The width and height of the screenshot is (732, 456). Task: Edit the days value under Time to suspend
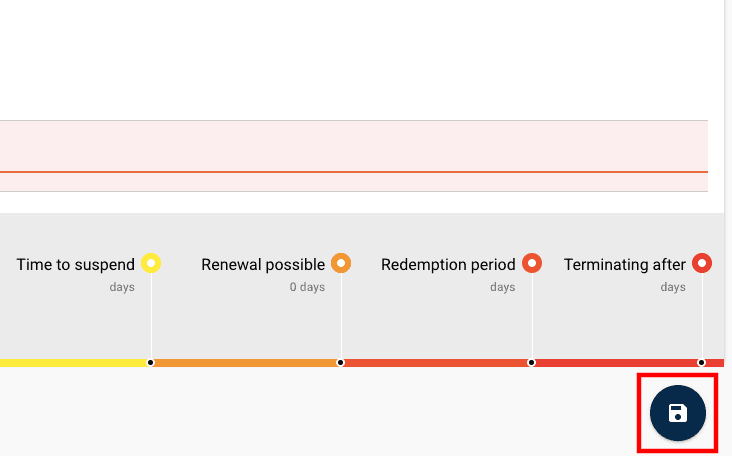pyautogui.click(x=122, y=287)
